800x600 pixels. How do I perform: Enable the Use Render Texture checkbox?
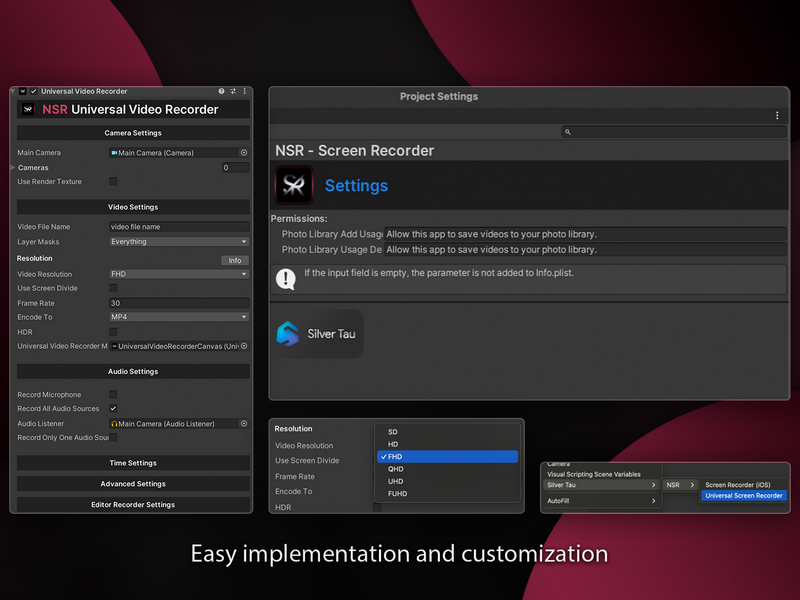[113, 181]
